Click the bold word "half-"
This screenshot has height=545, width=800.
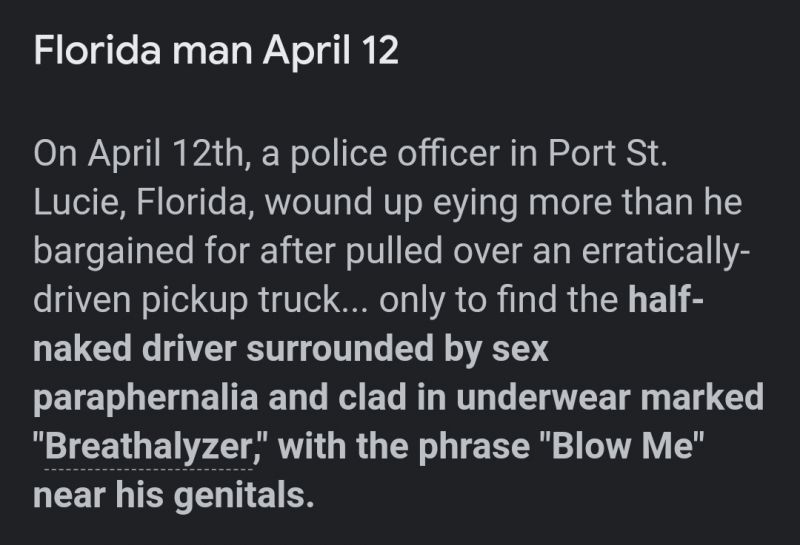[x=666, y=299]
